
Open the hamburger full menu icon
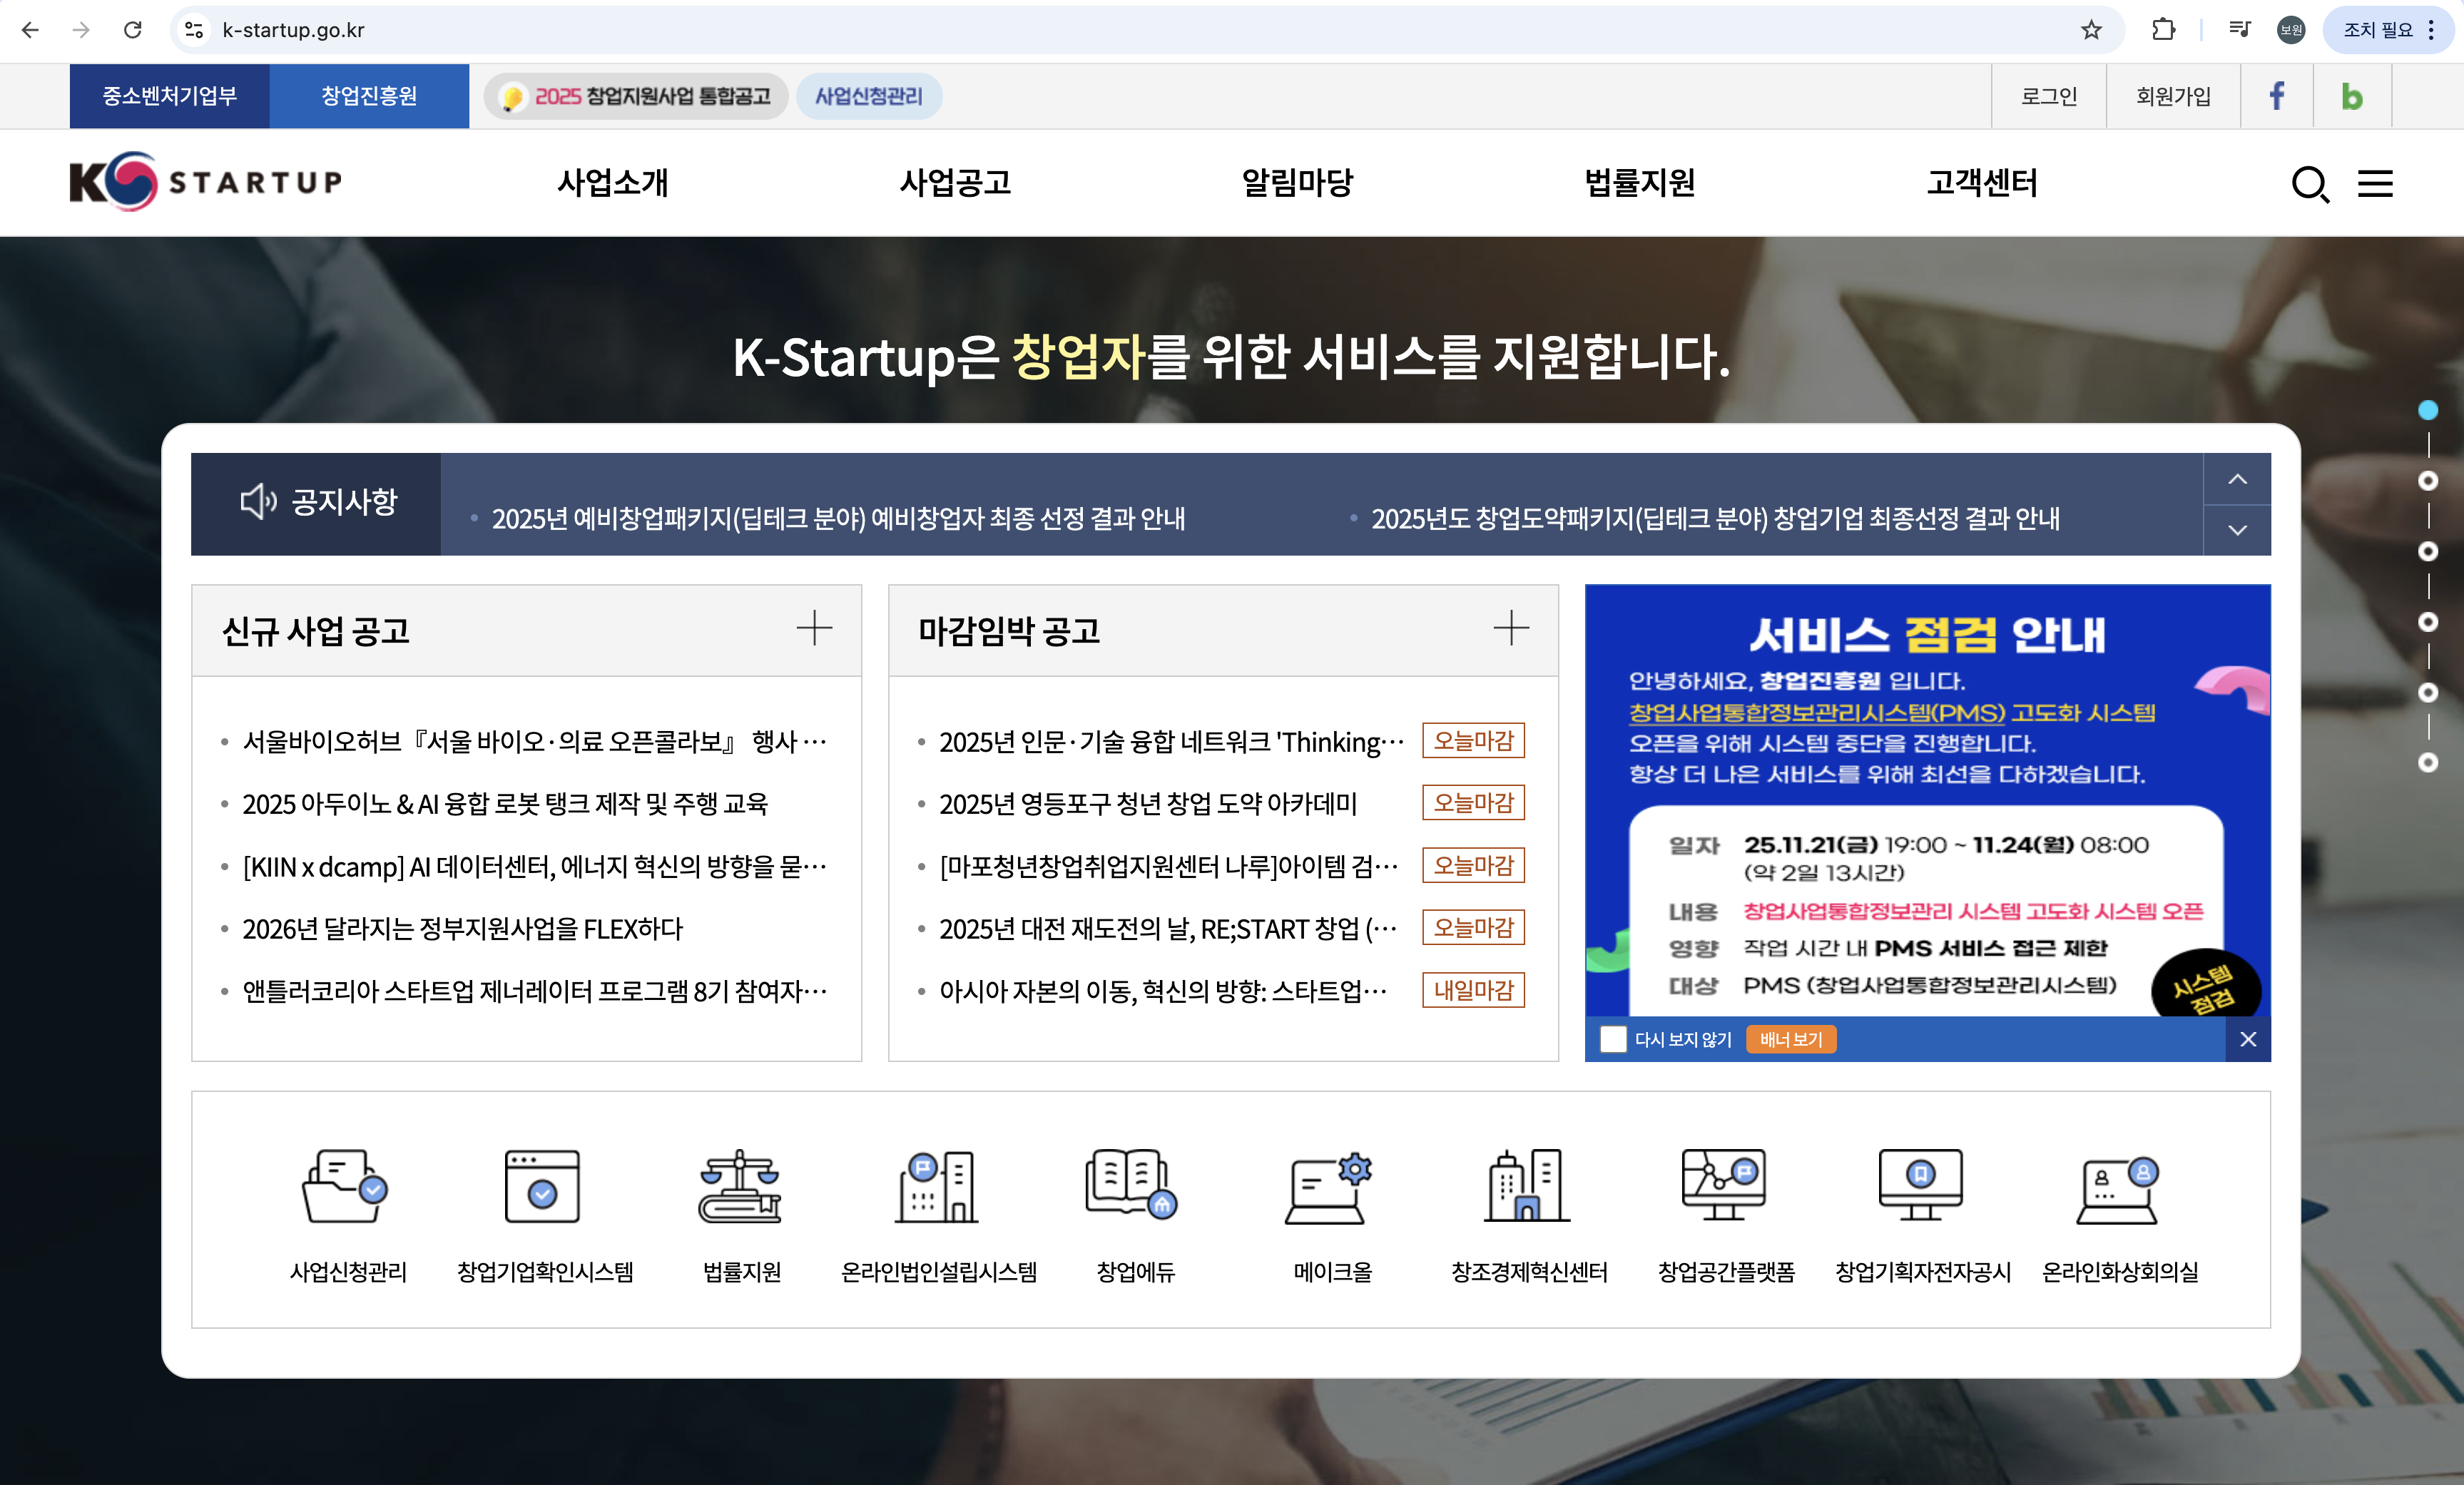[x=2375, y=184]
